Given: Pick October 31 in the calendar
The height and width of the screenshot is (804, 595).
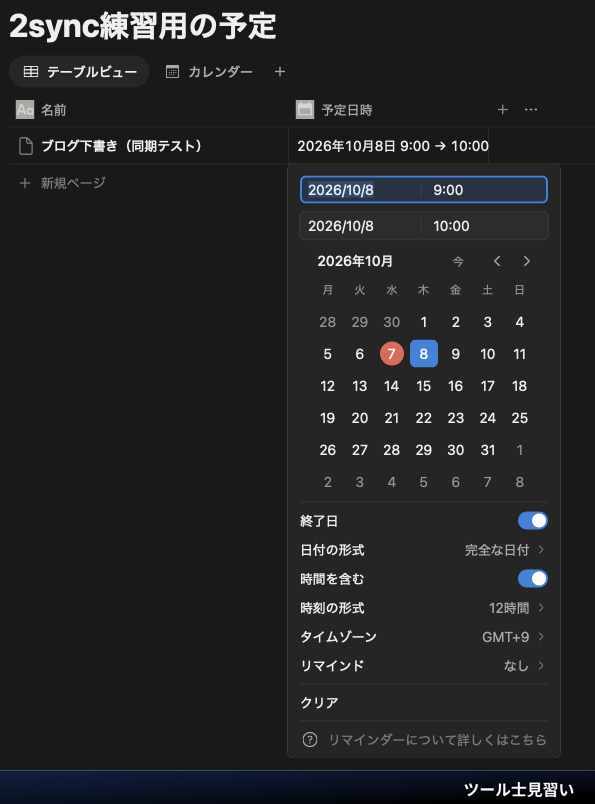Looking at the screenshot, I should click(x=487, y=450).
